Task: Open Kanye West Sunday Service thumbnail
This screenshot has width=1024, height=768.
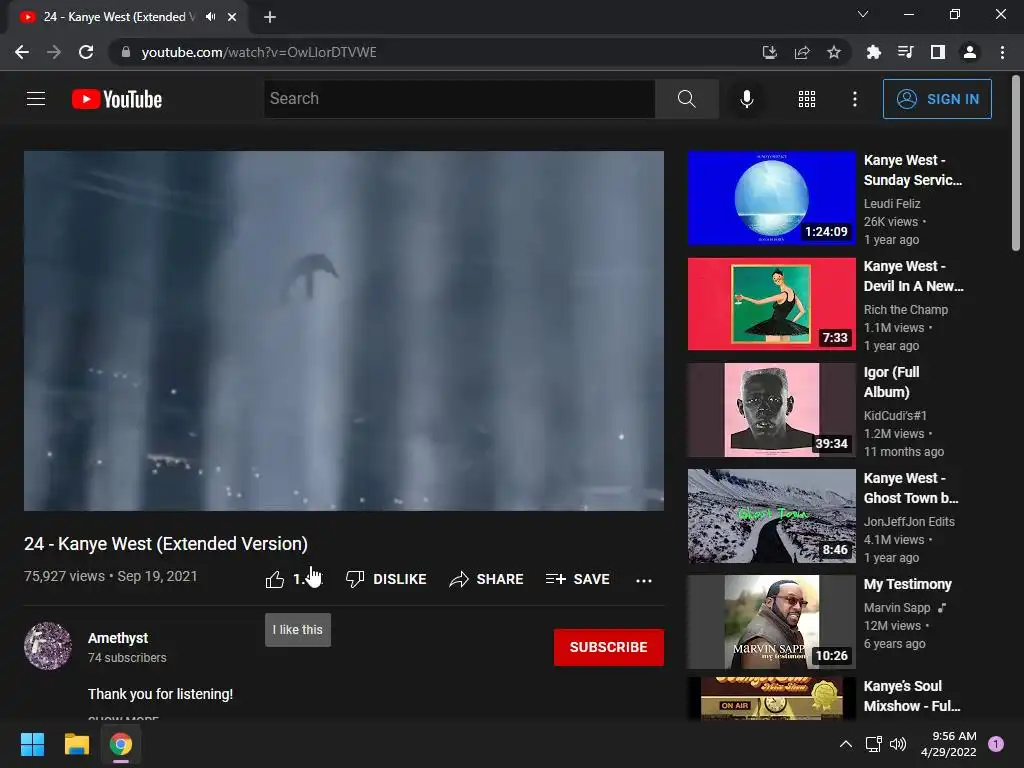Action: pyautogui.click(x=772, y=198)
